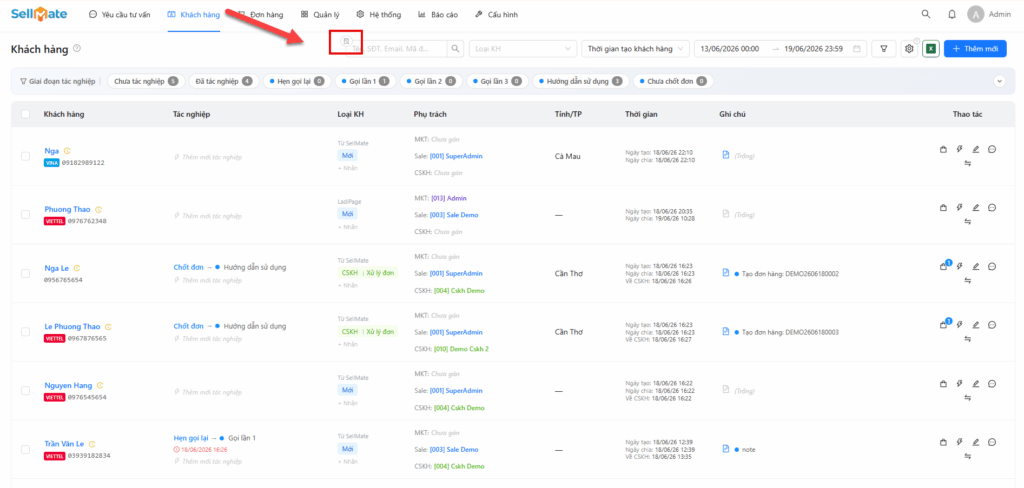Tick the checkbox for Nguyen Hang row
The image size is (1024, 488).
coord(25,391)
